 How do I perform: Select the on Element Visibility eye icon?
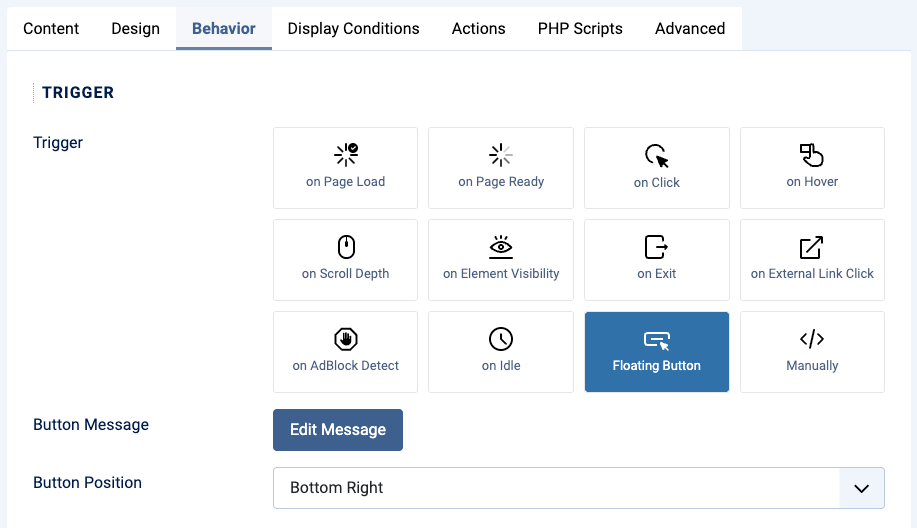point(501,247)
